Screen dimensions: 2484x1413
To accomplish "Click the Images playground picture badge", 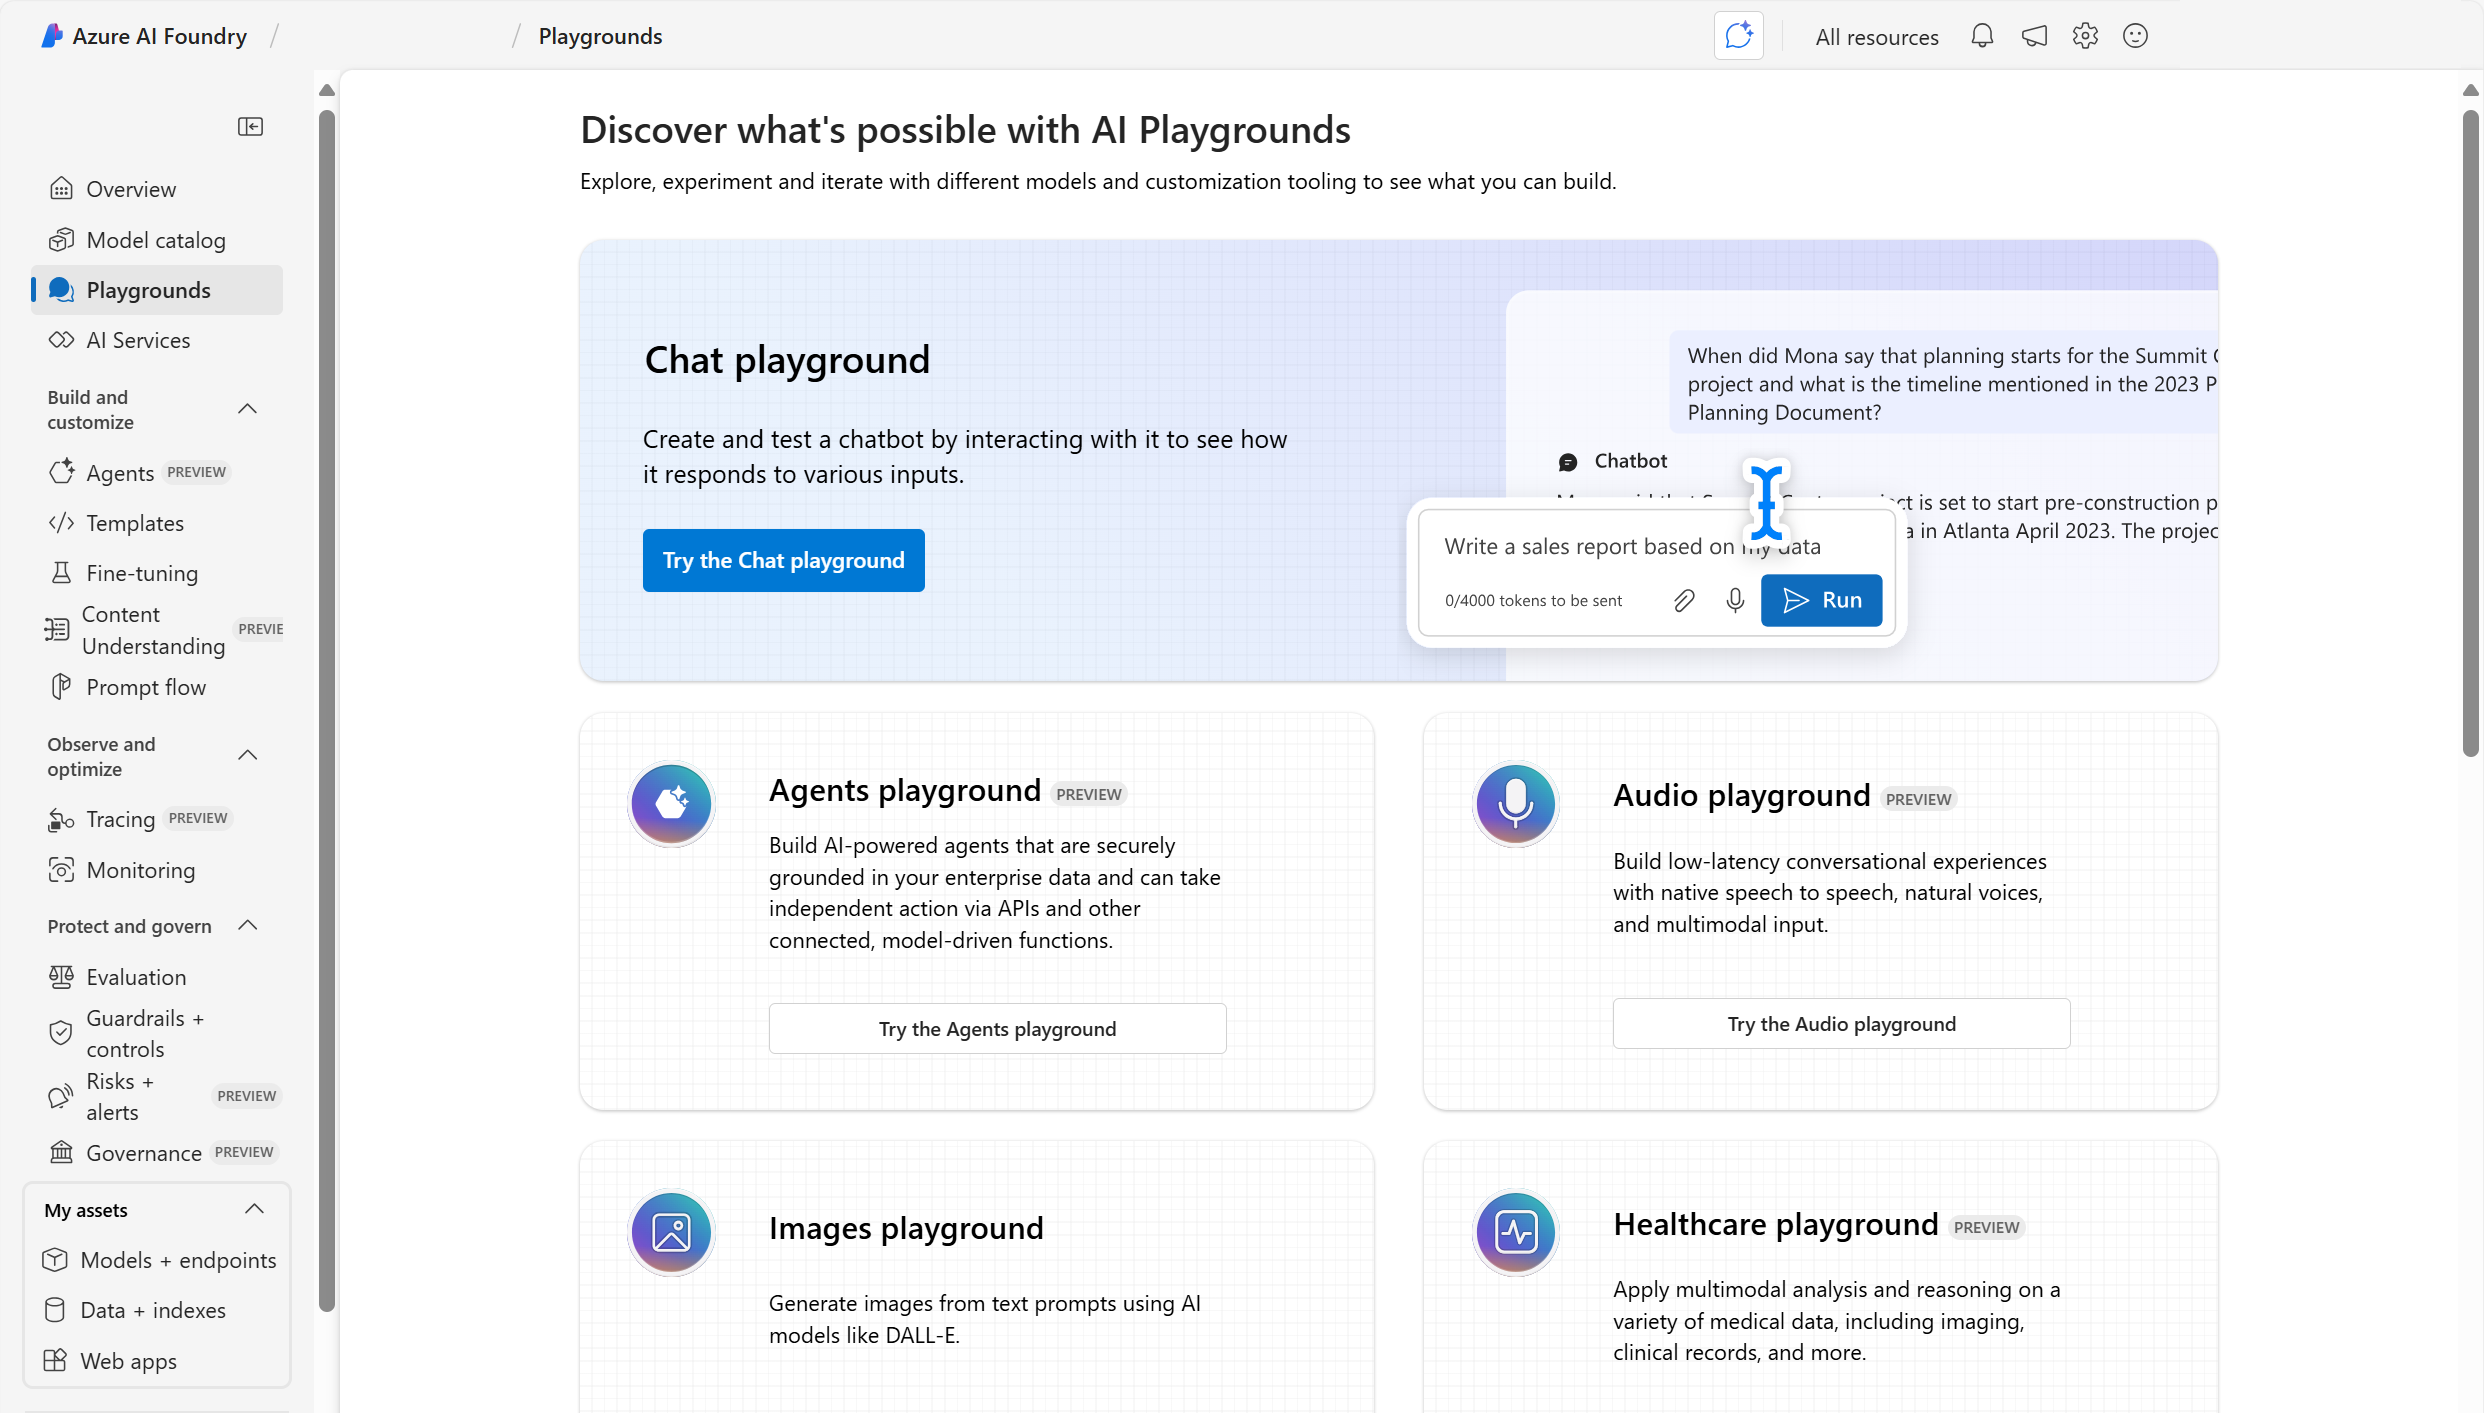I will [x=671, y=1232].
